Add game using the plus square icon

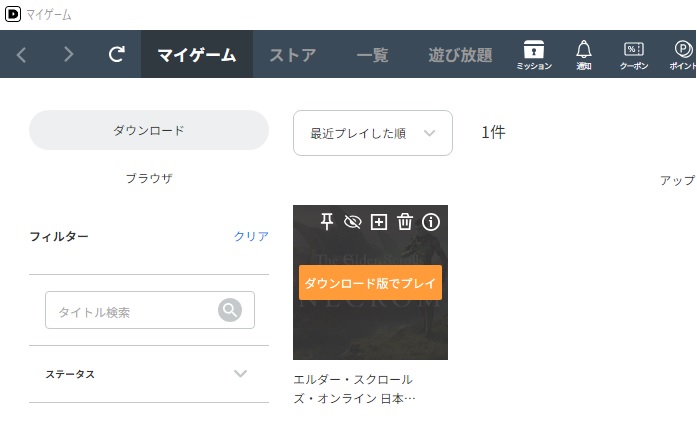click(379, 221)
